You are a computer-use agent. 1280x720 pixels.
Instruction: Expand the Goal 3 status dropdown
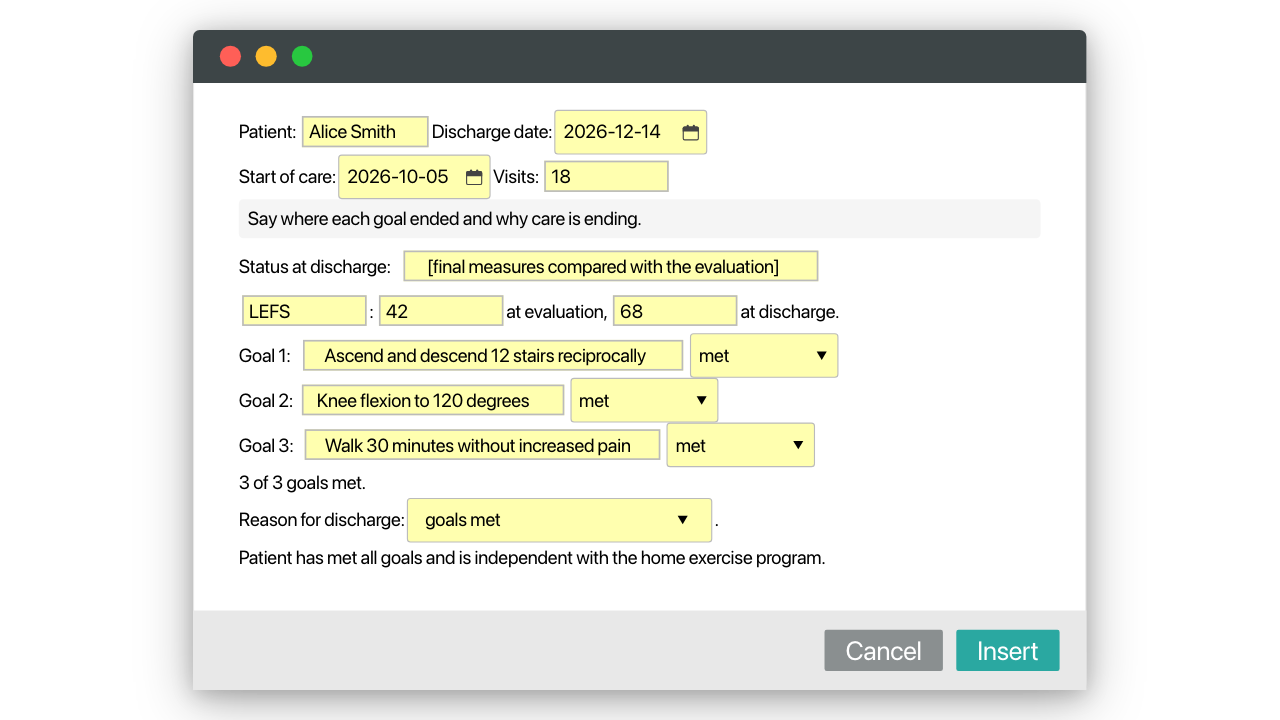[741, 446]
